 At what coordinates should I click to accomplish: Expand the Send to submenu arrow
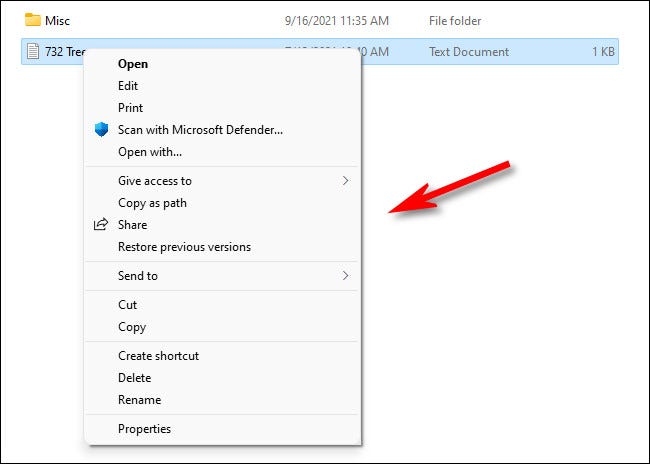tap(346, 276)
